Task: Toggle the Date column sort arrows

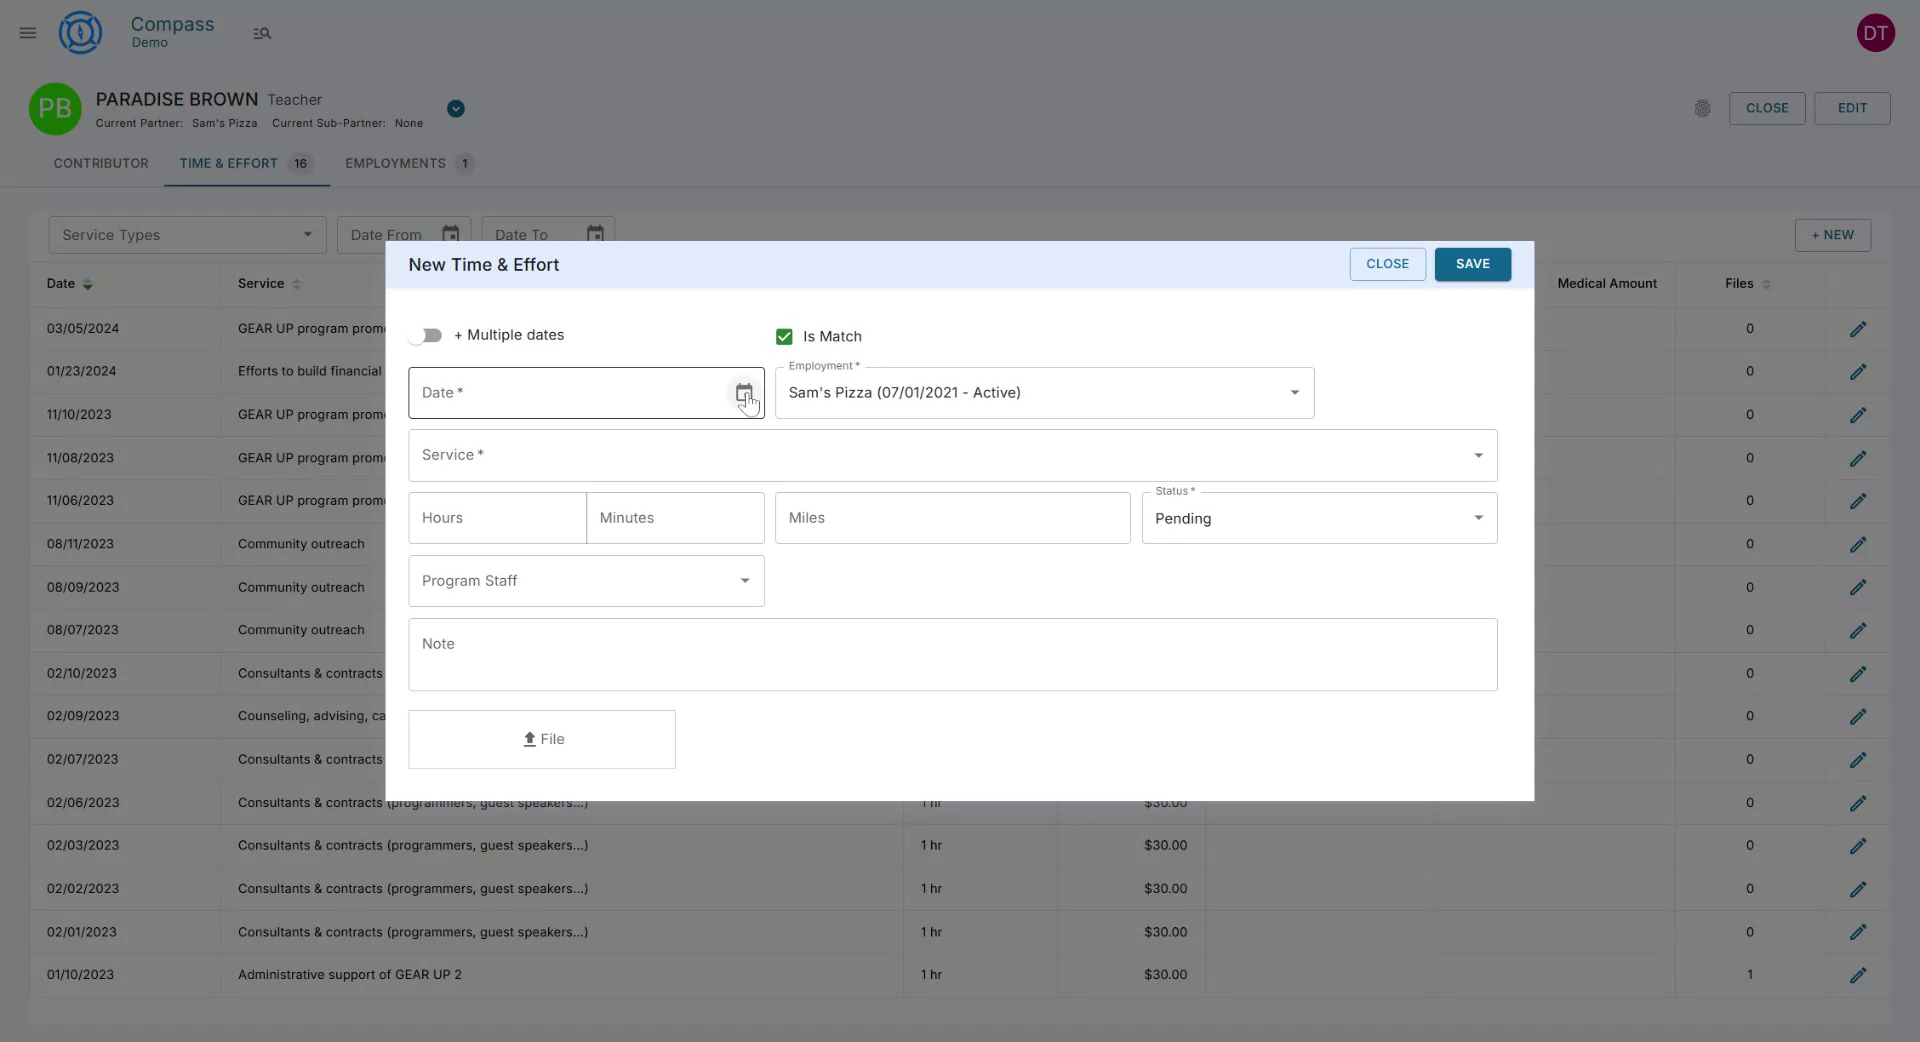Action: click(x=88, y=284)
